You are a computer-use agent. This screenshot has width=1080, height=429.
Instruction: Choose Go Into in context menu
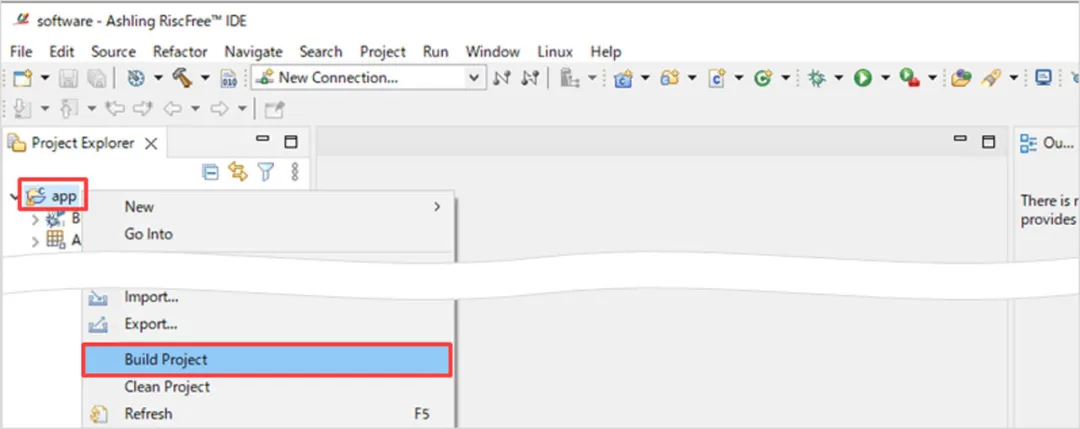267,234
